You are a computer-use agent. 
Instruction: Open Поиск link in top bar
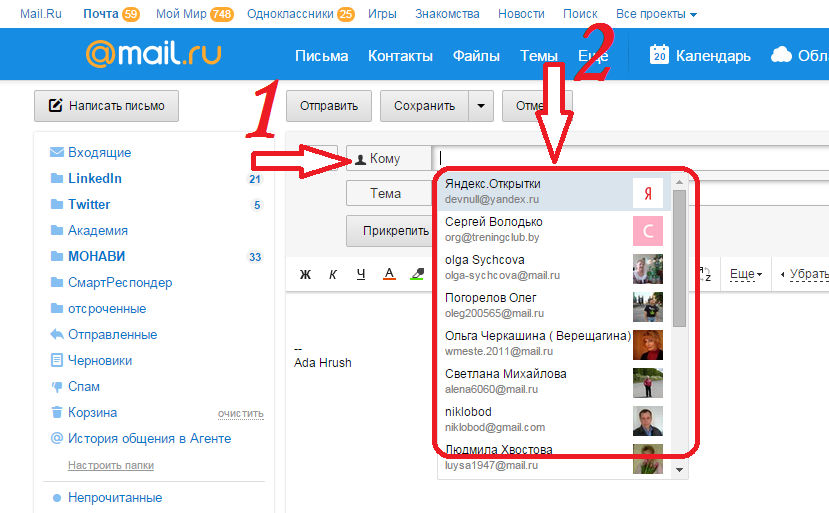click(x=580, y=14)
